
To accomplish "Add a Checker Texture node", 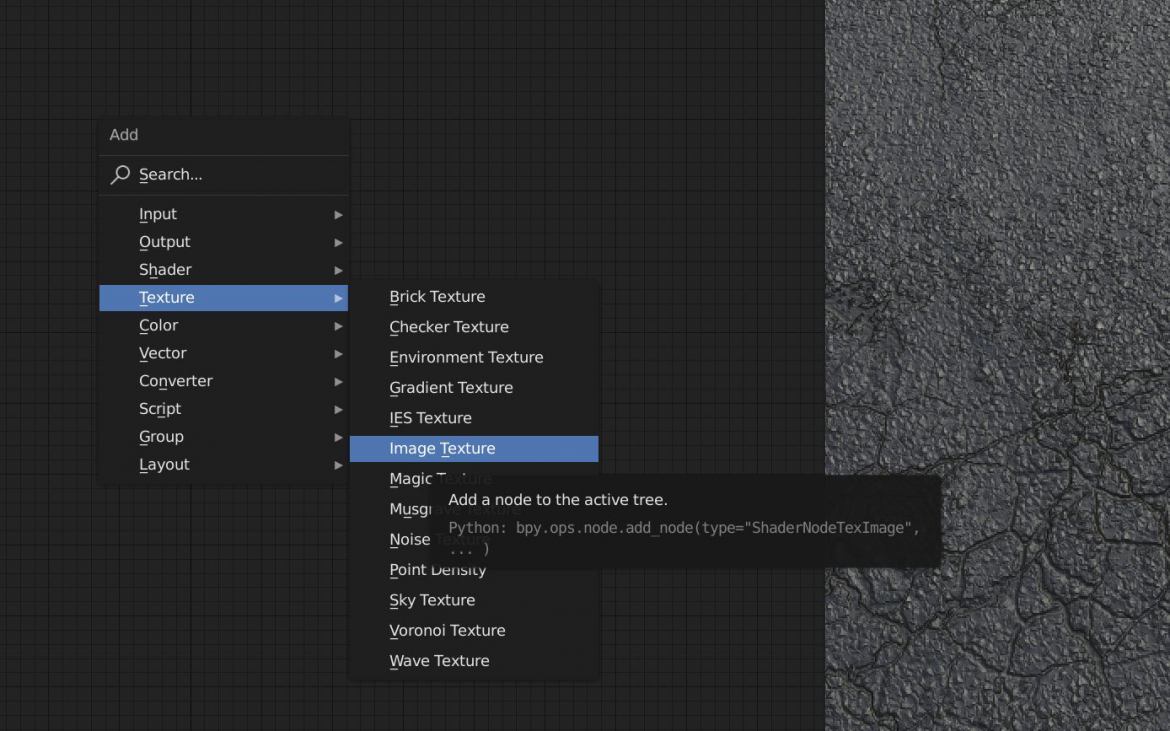I will click(448, 327).
